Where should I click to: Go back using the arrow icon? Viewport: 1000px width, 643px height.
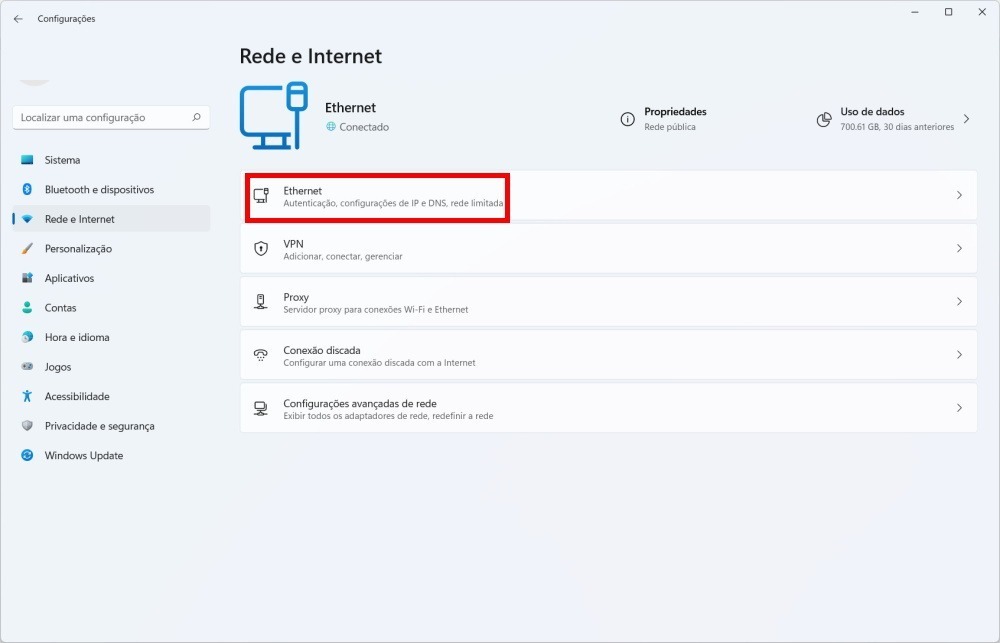(x=18, y=18)
